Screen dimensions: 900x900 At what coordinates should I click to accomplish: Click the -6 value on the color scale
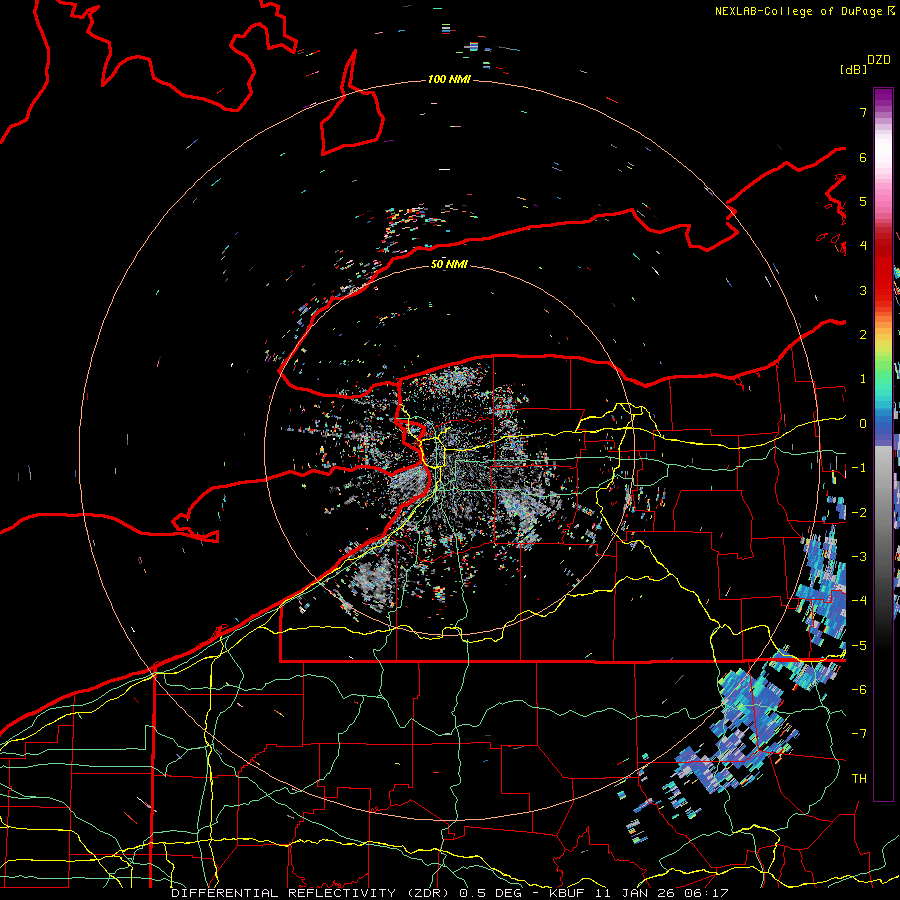point(859,690)
